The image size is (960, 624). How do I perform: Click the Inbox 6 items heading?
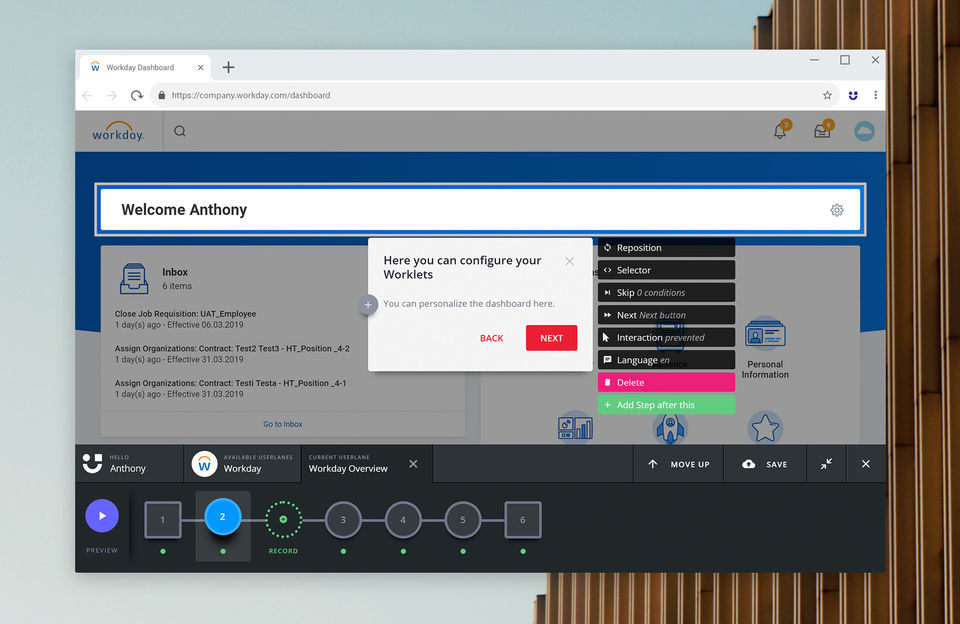pyautogui.click(x=177, y=279)
